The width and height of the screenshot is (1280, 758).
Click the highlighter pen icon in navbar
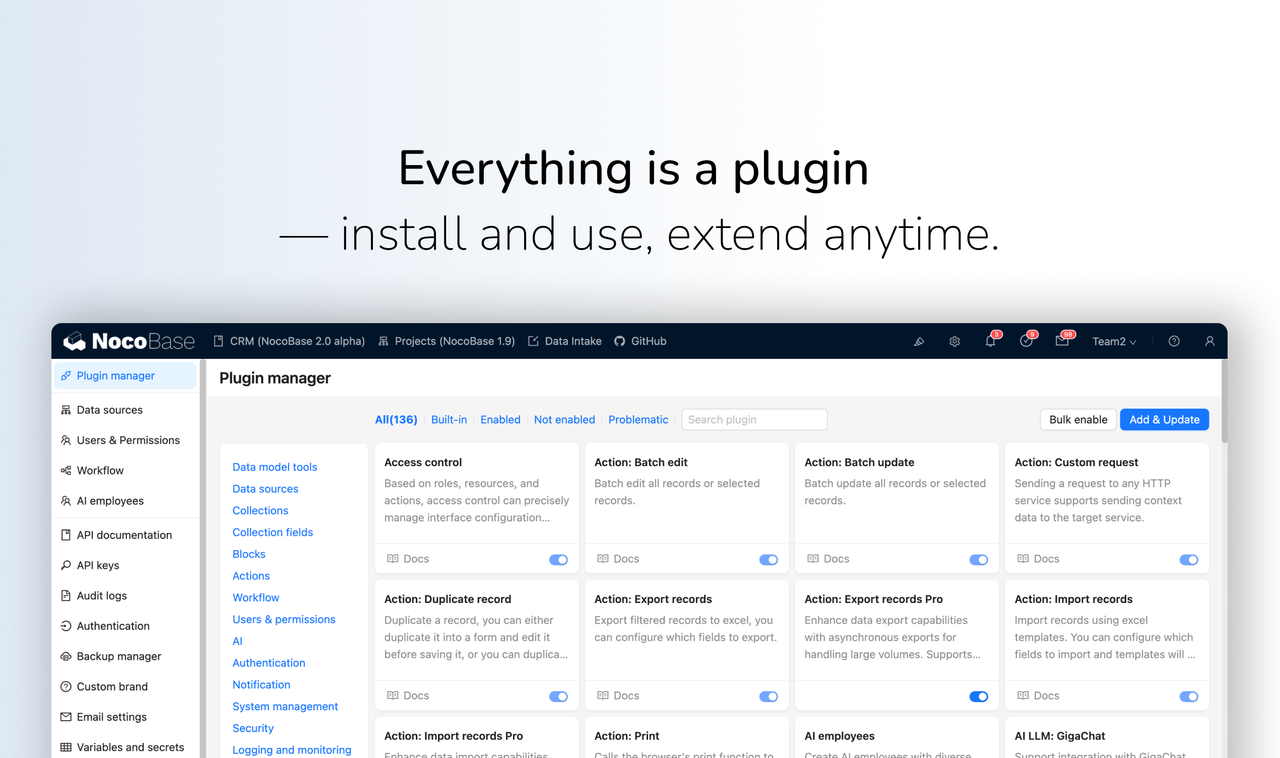point(918,341)
